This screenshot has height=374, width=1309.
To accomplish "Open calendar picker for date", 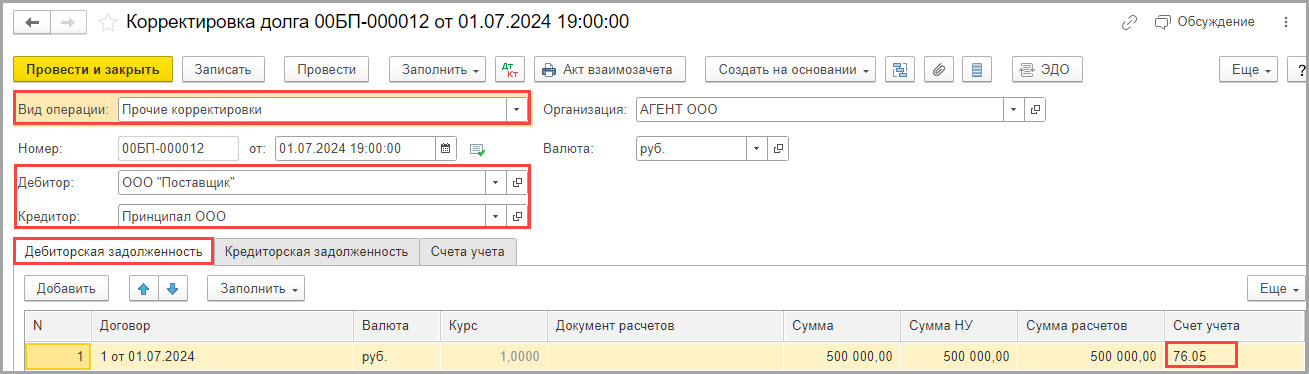I will [446, 148].
